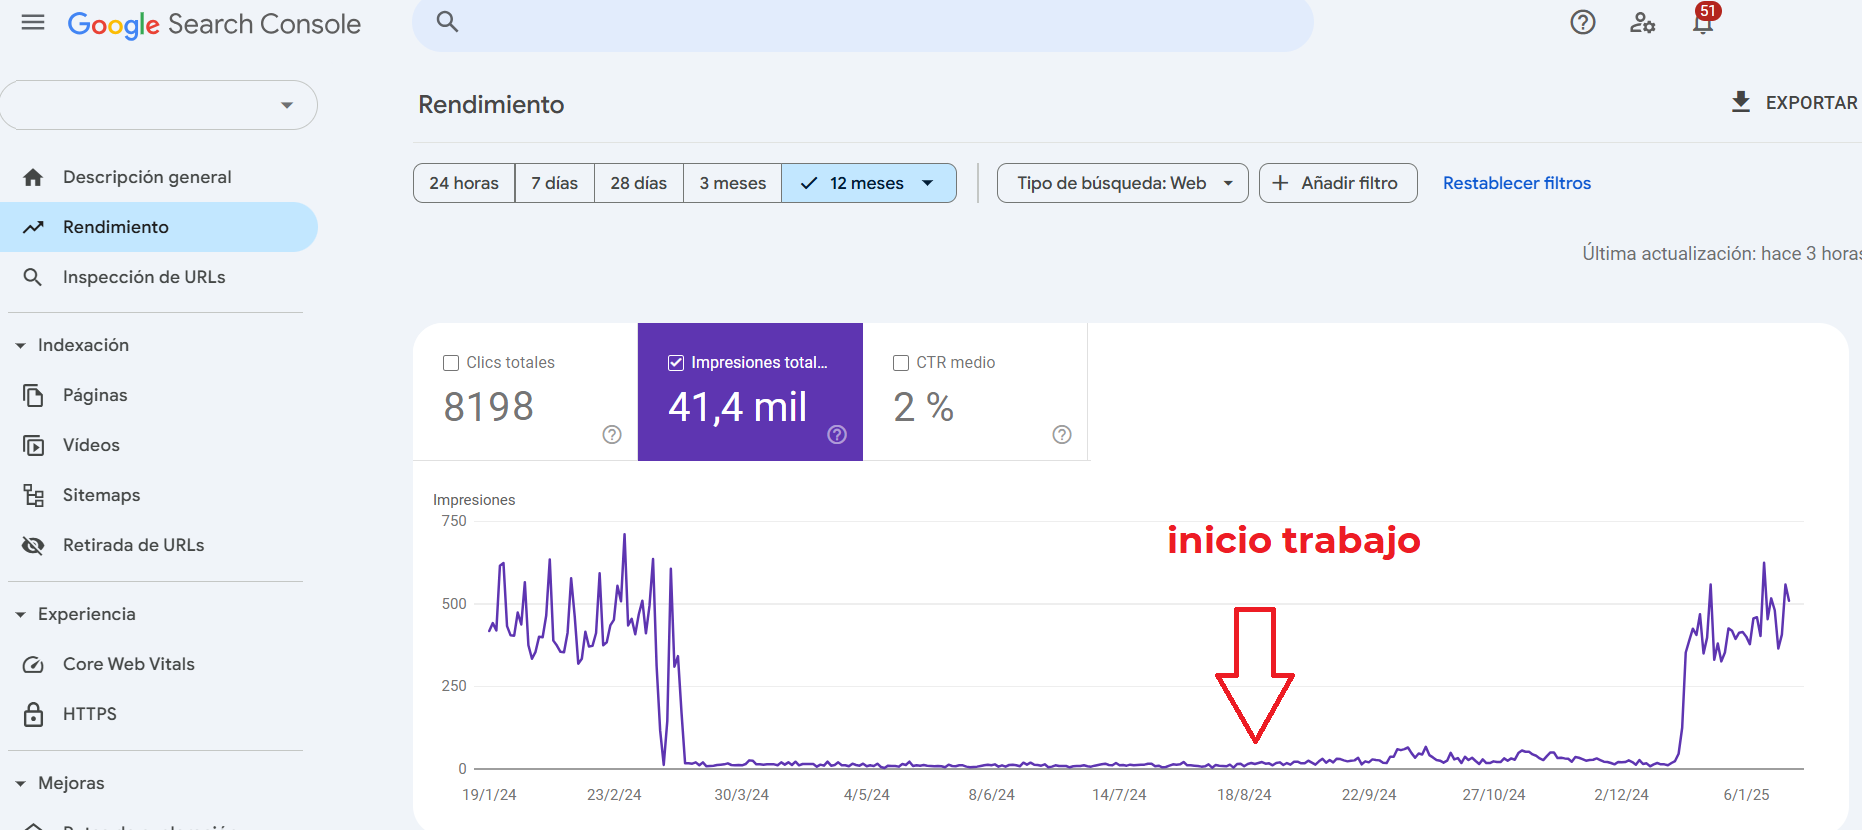Click the Restablecer filtros link
1862x830 pixels.
pyautogui.click(x=1517, y=183)
